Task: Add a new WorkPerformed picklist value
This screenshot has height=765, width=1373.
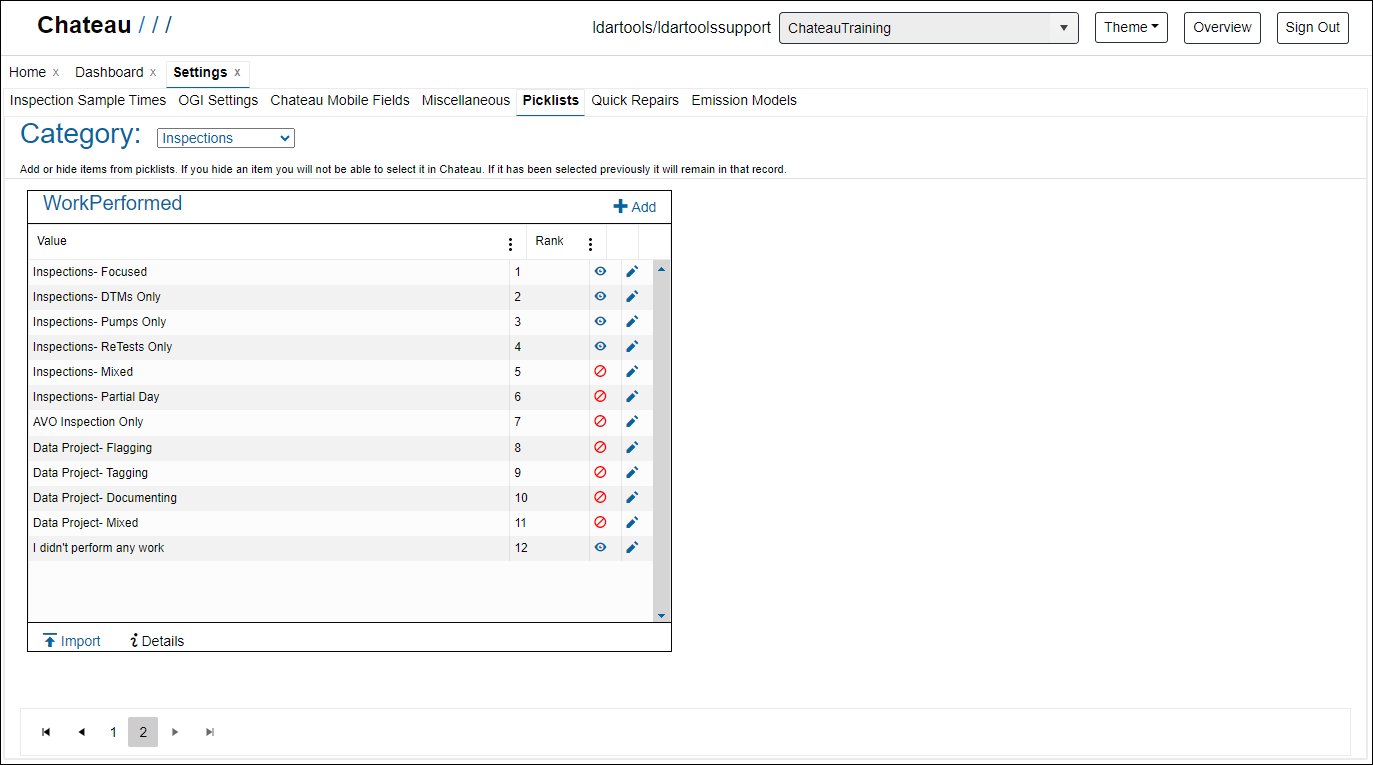Action: click(635, 207)
